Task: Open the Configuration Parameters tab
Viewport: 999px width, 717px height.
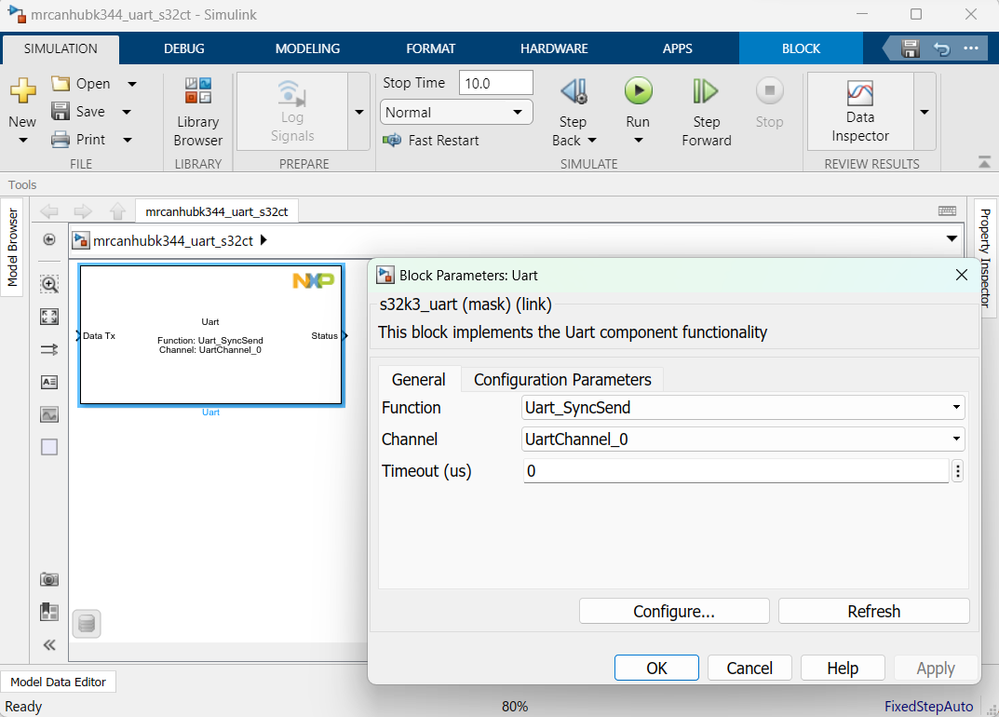Action: coord(563,380)
